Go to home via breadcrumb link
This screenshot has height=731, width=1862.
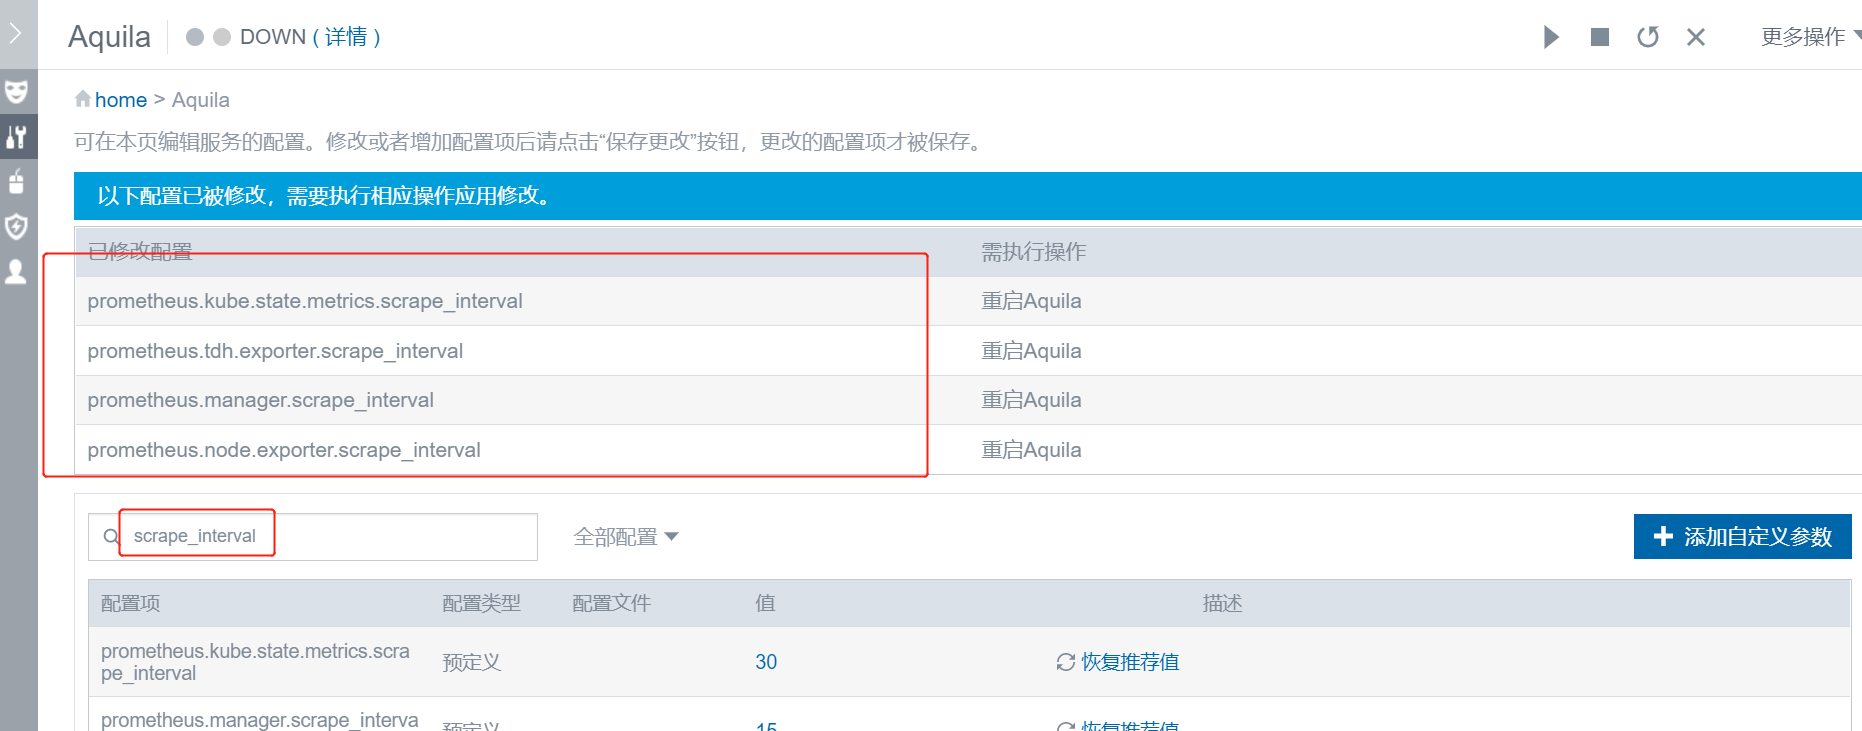point(121,100)
